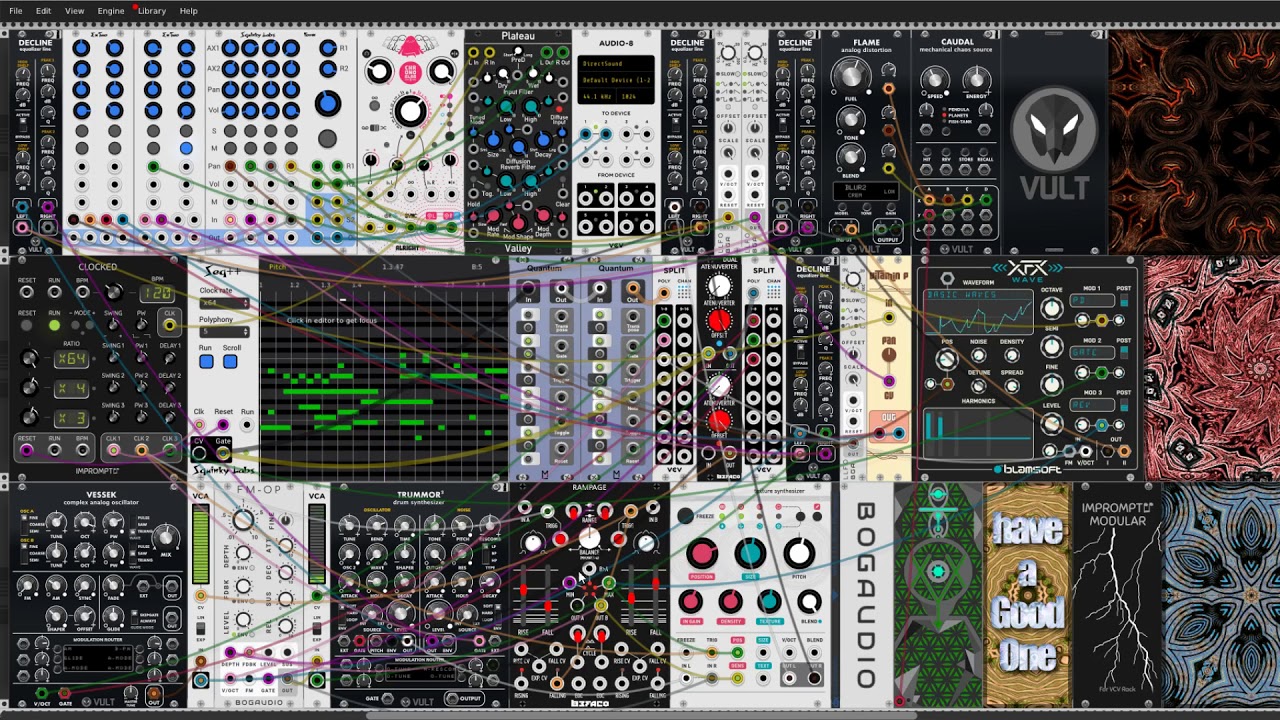Toggle the green Clocked RUN button
The height and width of the screenshot is (720, 1280).
54,325
